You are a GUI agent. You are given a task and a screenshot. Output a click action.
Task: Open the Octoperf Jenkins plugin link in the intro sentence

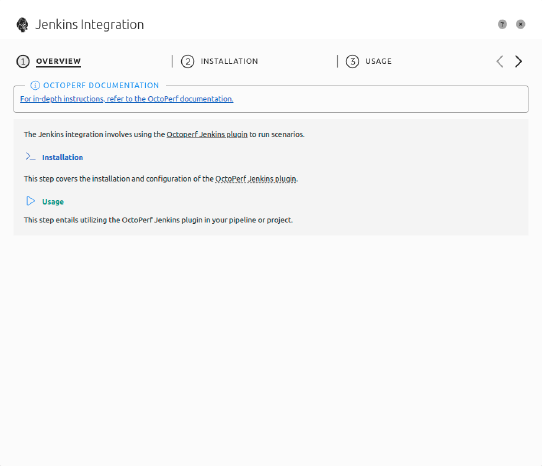click(x=207, y=134)
